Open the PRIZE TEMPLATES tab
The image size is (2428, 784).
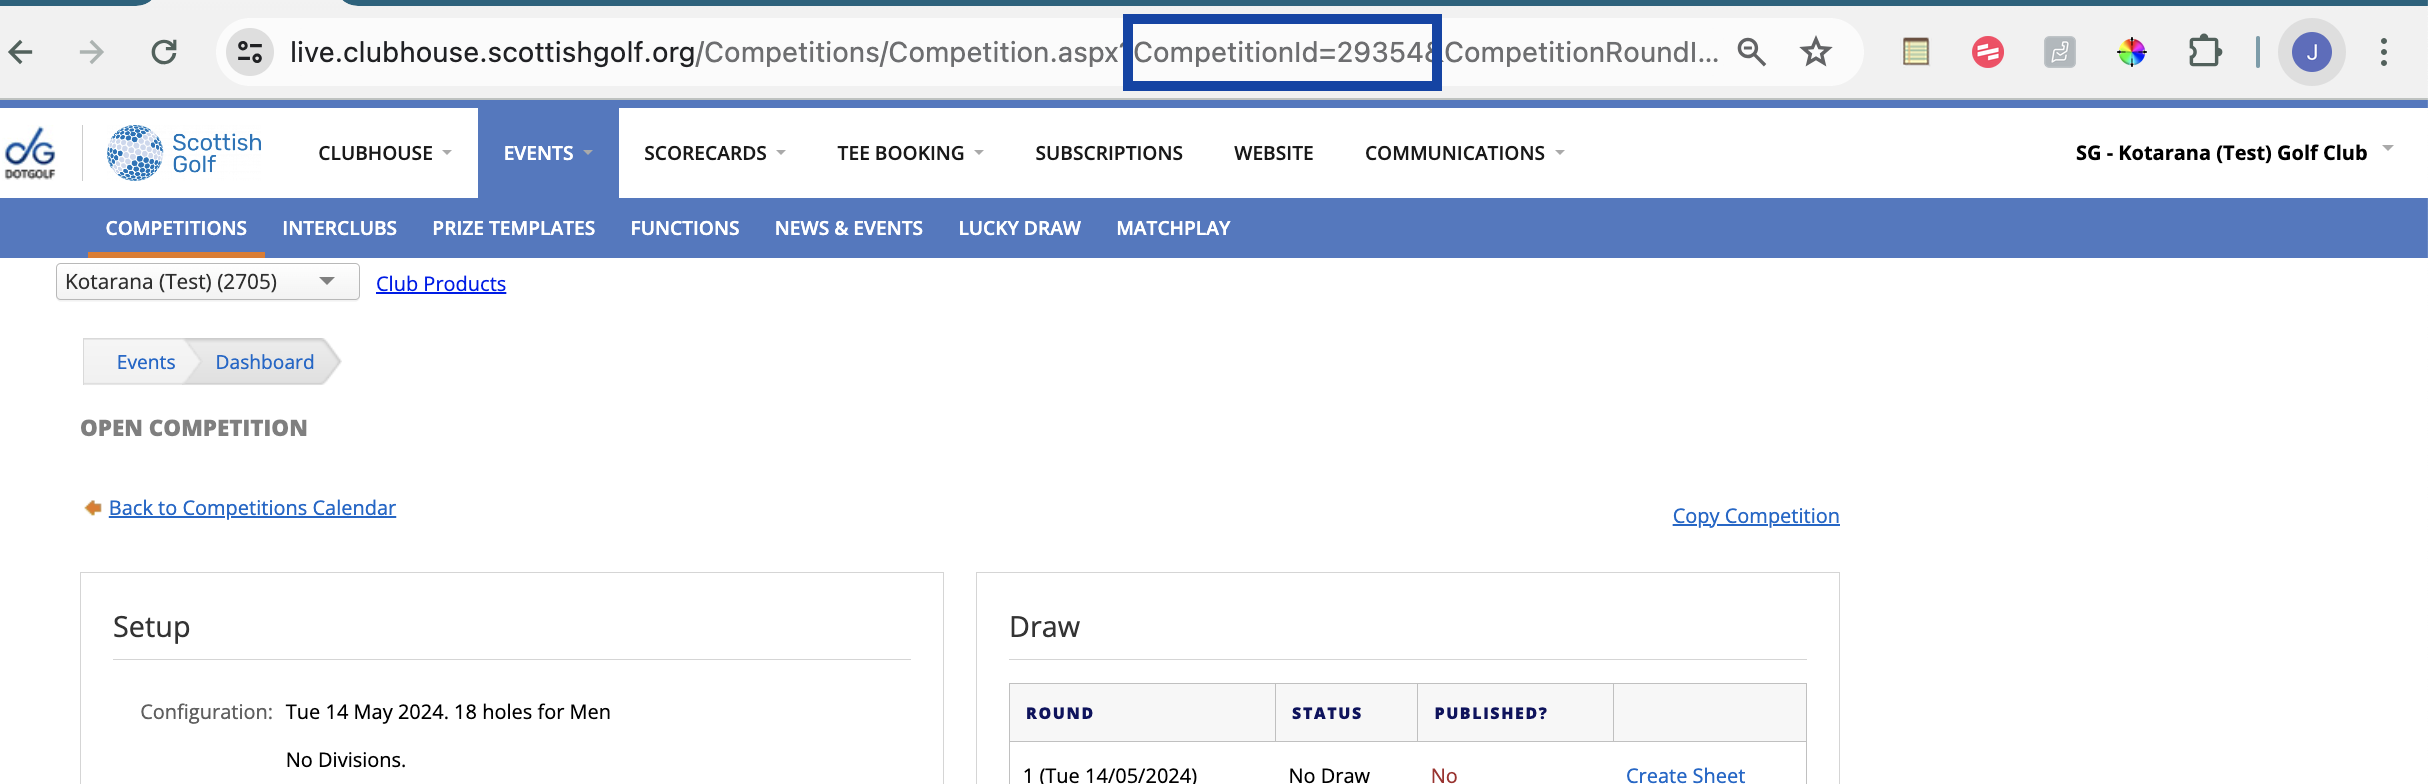coord(513,228)
